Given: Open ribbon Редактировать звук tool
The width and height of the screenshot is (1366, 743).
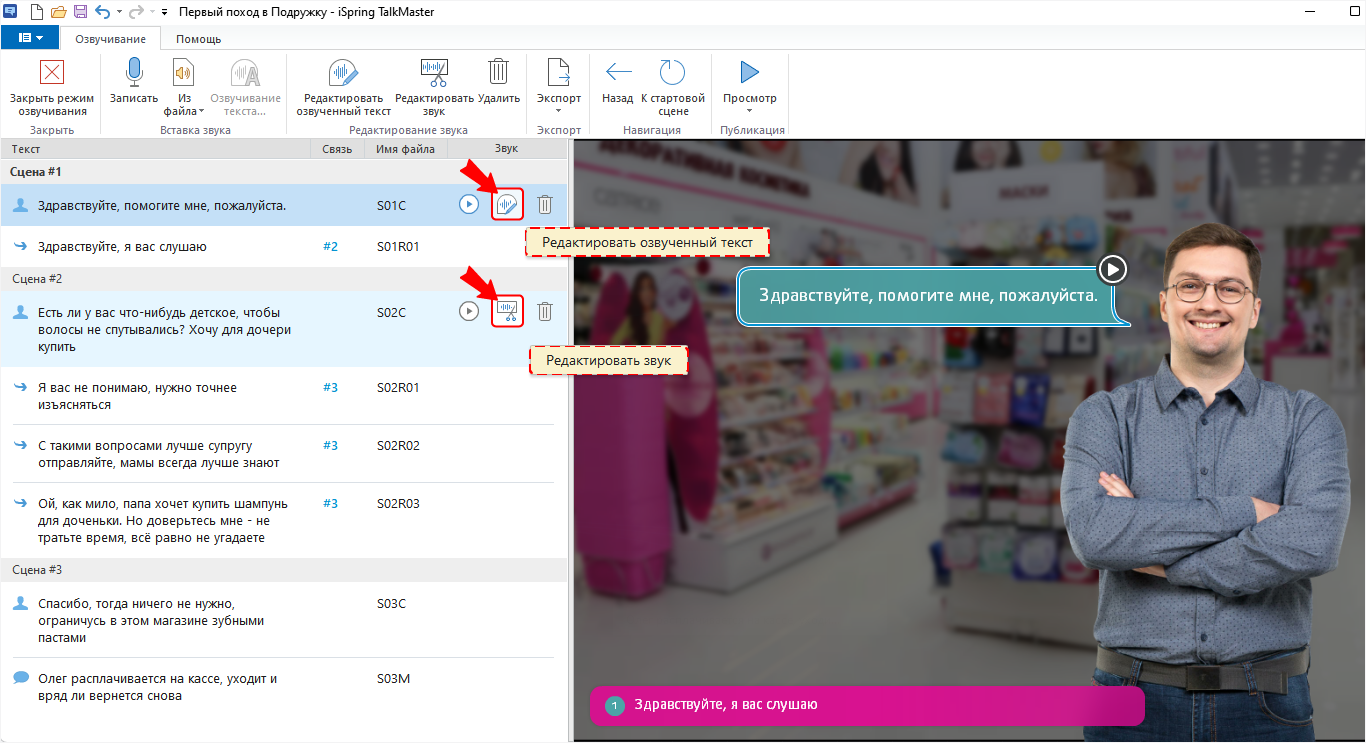Looking at the screenshot, I should (x=434, y=86).
